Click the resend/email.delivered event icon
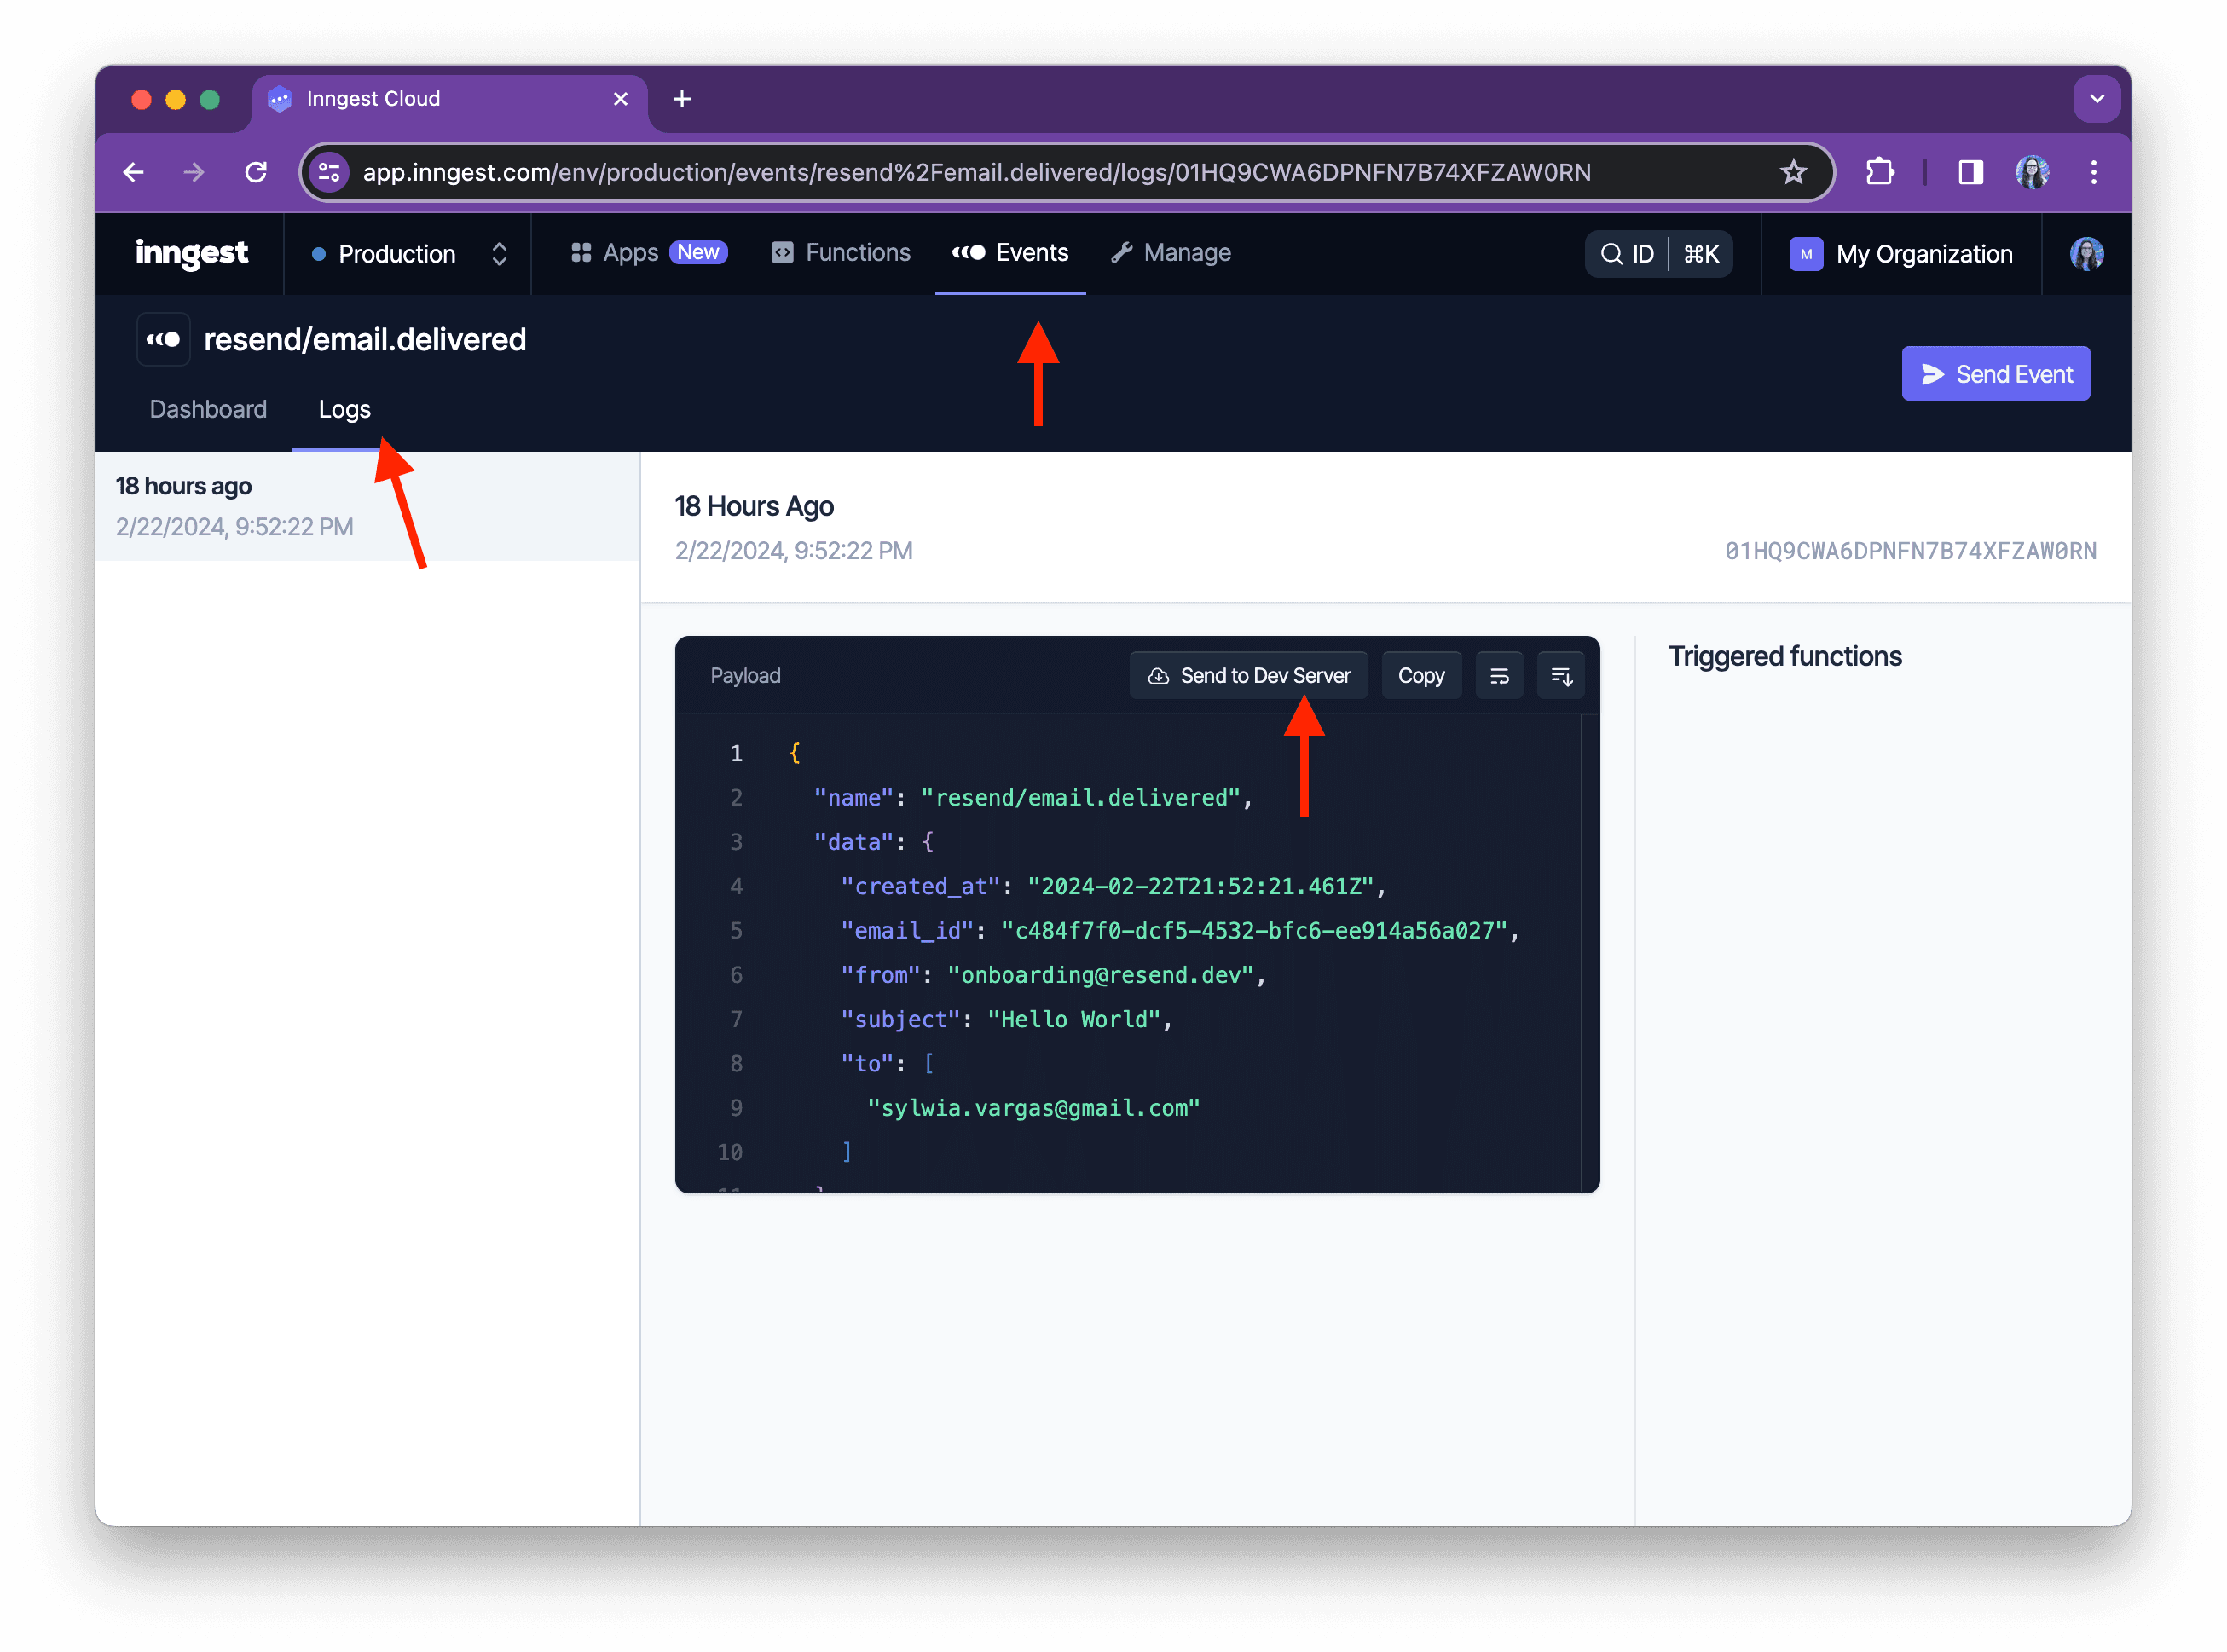 (162, 339)
